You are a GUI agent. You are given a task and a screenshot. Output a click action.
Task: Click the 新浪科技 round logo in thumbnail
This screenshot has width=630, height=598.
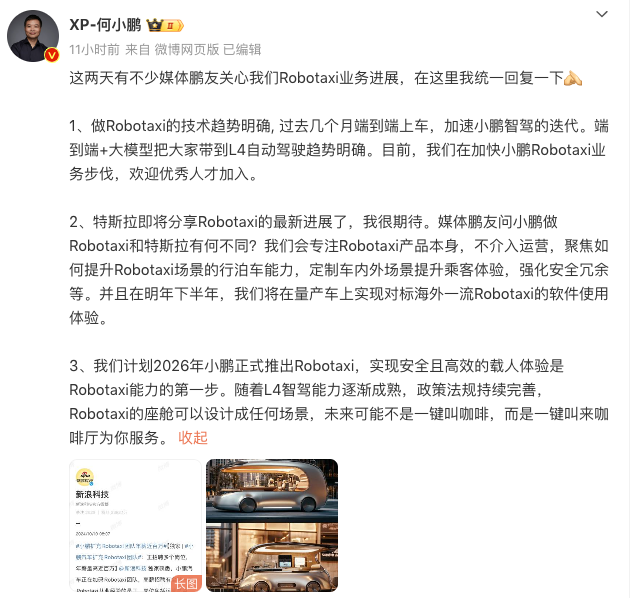pyautogui.click(x=85, y=477)
